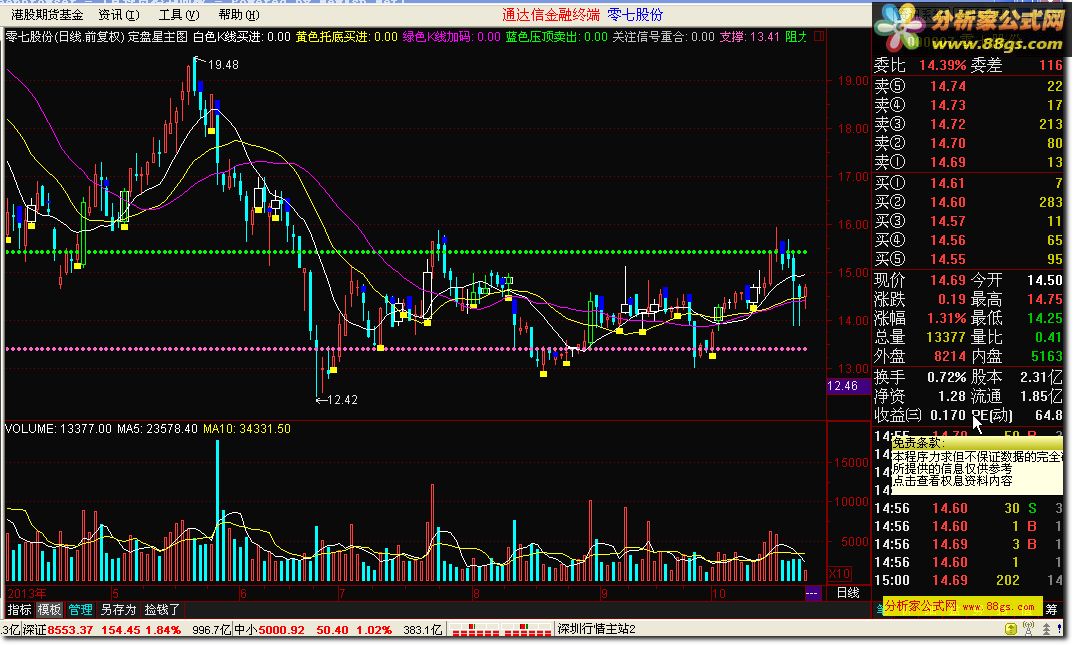
Task: Click the 买⑤ 14.55 bid row
Action: click(x=968, y=260)
